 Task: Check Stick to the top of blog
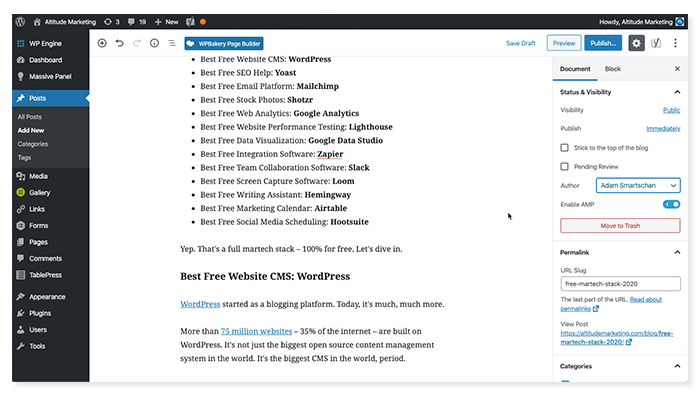point(564,148)
